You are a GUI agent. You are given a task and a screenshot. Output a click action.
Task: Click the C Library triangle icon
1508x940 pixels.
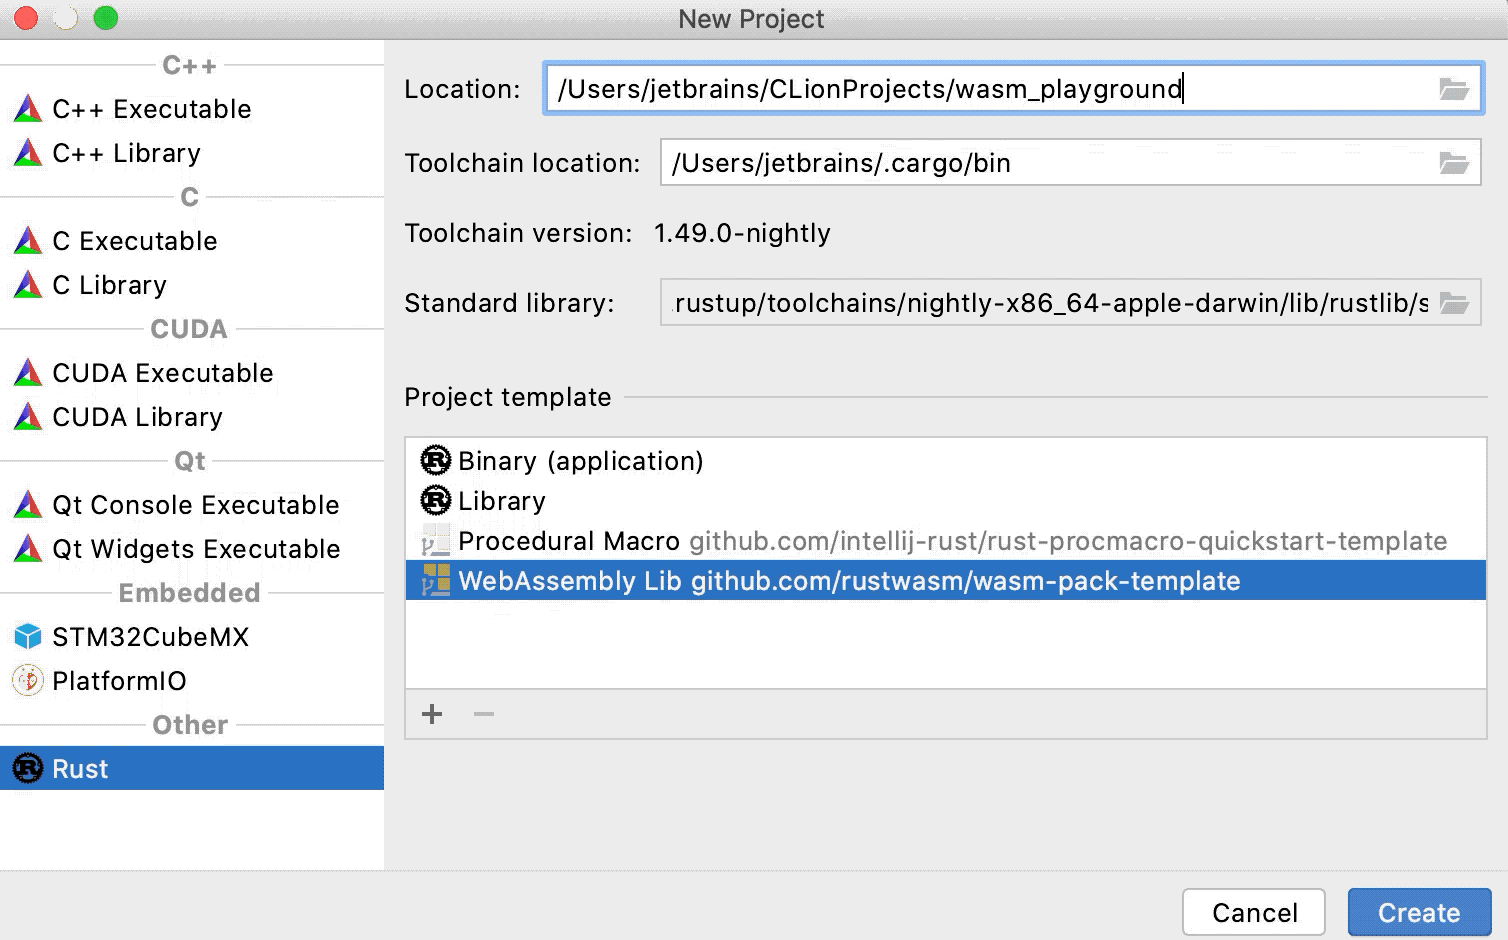point(28,285)
